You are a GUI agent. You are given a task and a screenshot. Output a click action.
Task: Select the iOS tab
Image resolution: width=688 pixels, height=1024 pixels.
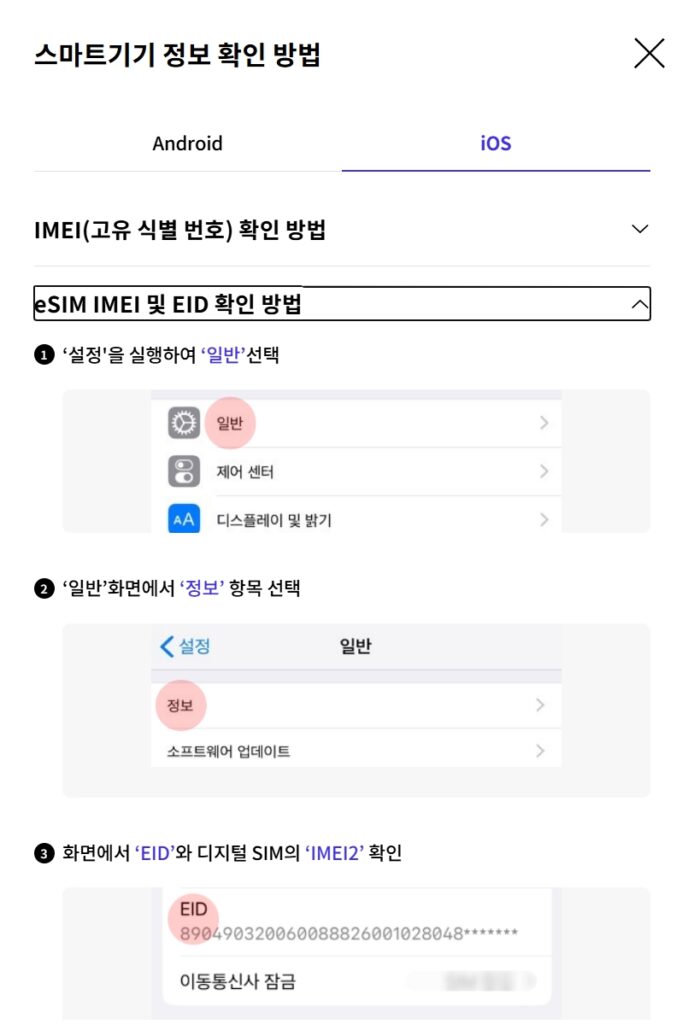point(495,144)
